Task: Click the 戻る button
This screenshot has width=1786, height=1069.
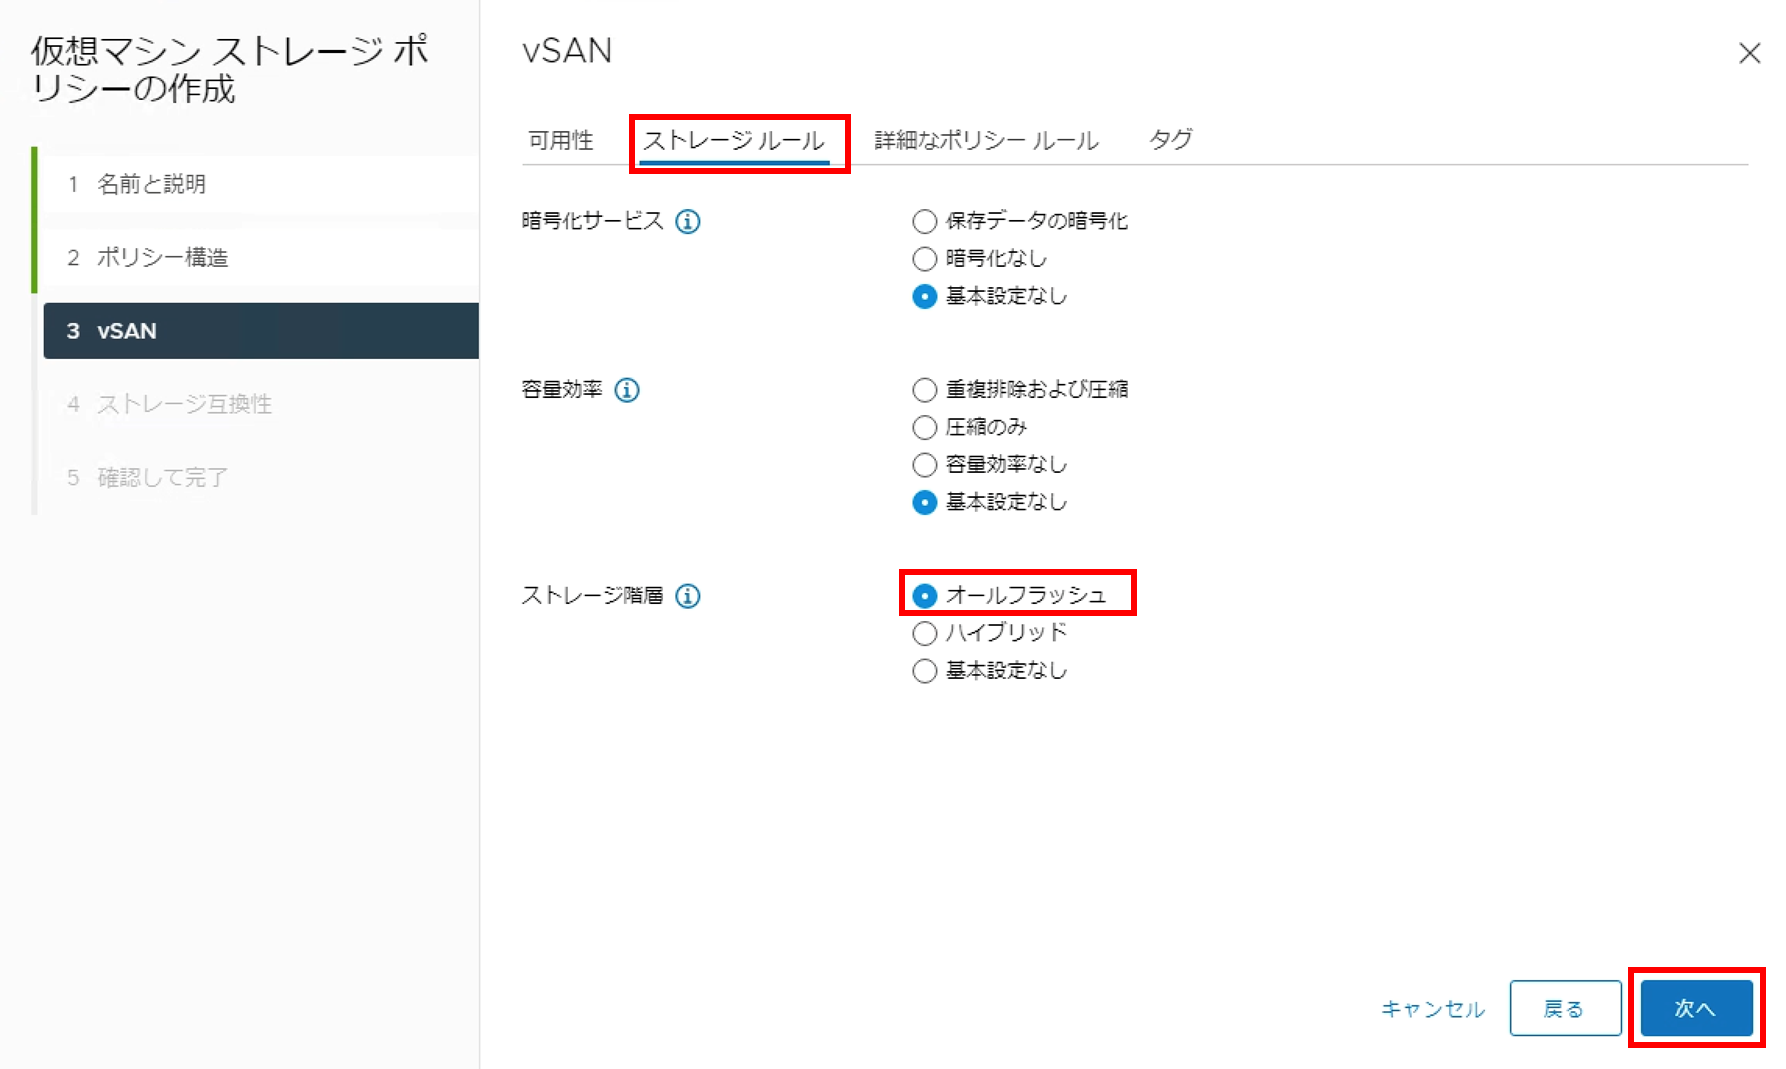Action: pos(1565,1009)
